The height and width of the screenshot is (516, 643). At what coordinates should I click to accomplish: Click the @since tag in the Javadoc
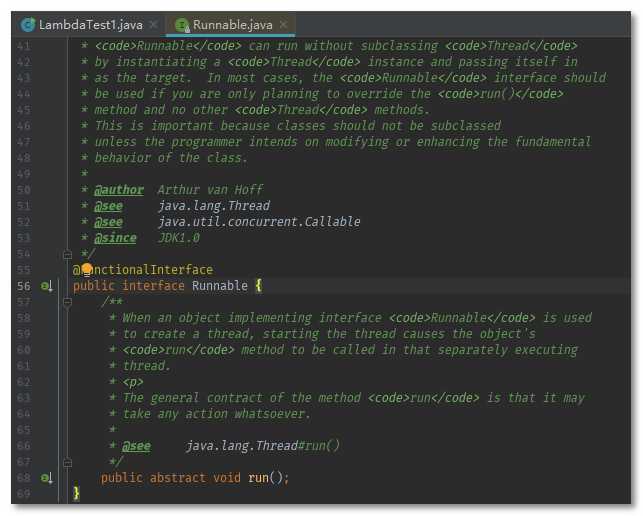click(x=115, y=238)
